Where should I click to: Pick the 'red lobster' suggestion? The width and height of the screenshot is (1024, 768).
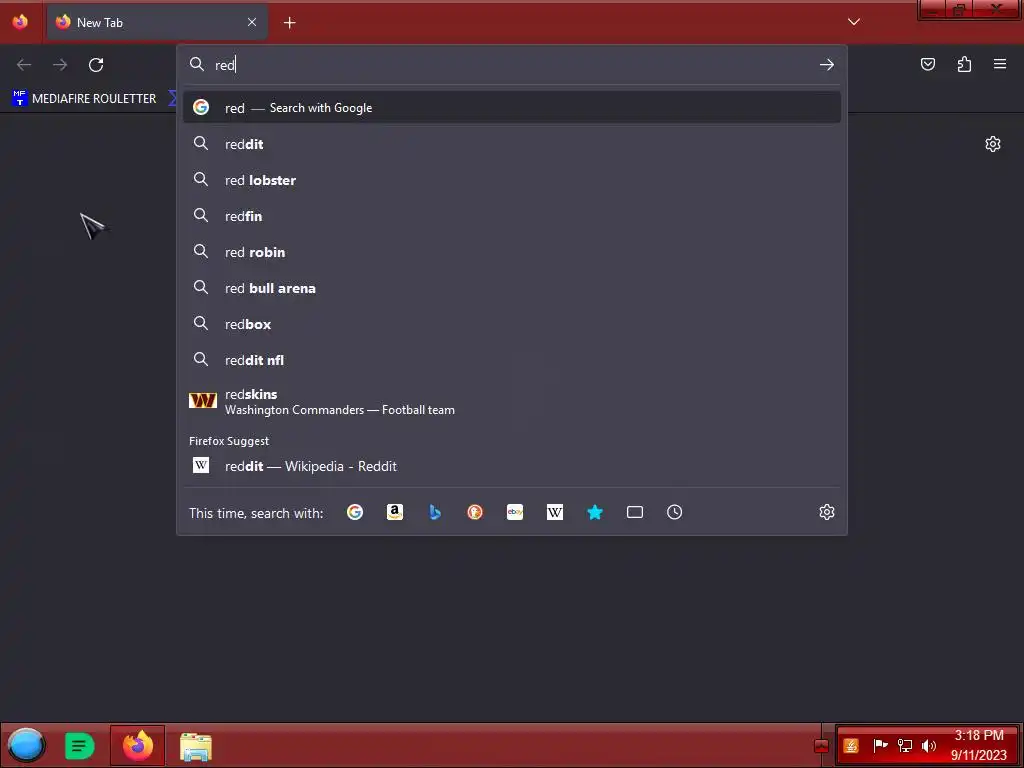(x=512, y=180)
